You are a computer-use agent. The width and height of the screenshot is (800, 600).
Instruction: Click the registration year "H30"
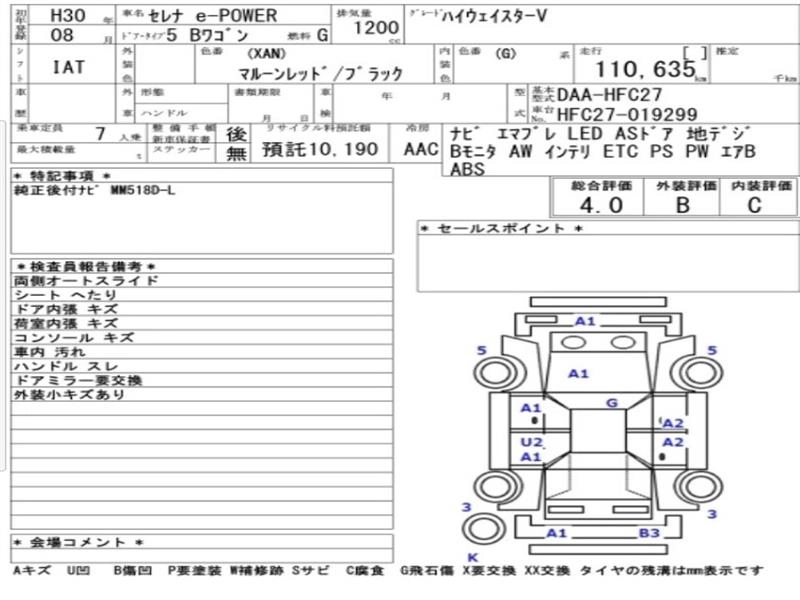pyautogui.click(x=68, y=15)
